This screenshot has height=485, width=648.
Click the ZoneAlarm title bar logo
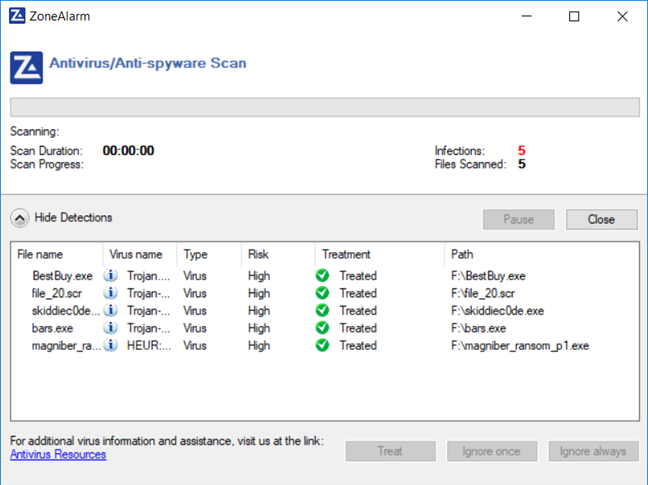pyautogui.click(x=17, y=16)
